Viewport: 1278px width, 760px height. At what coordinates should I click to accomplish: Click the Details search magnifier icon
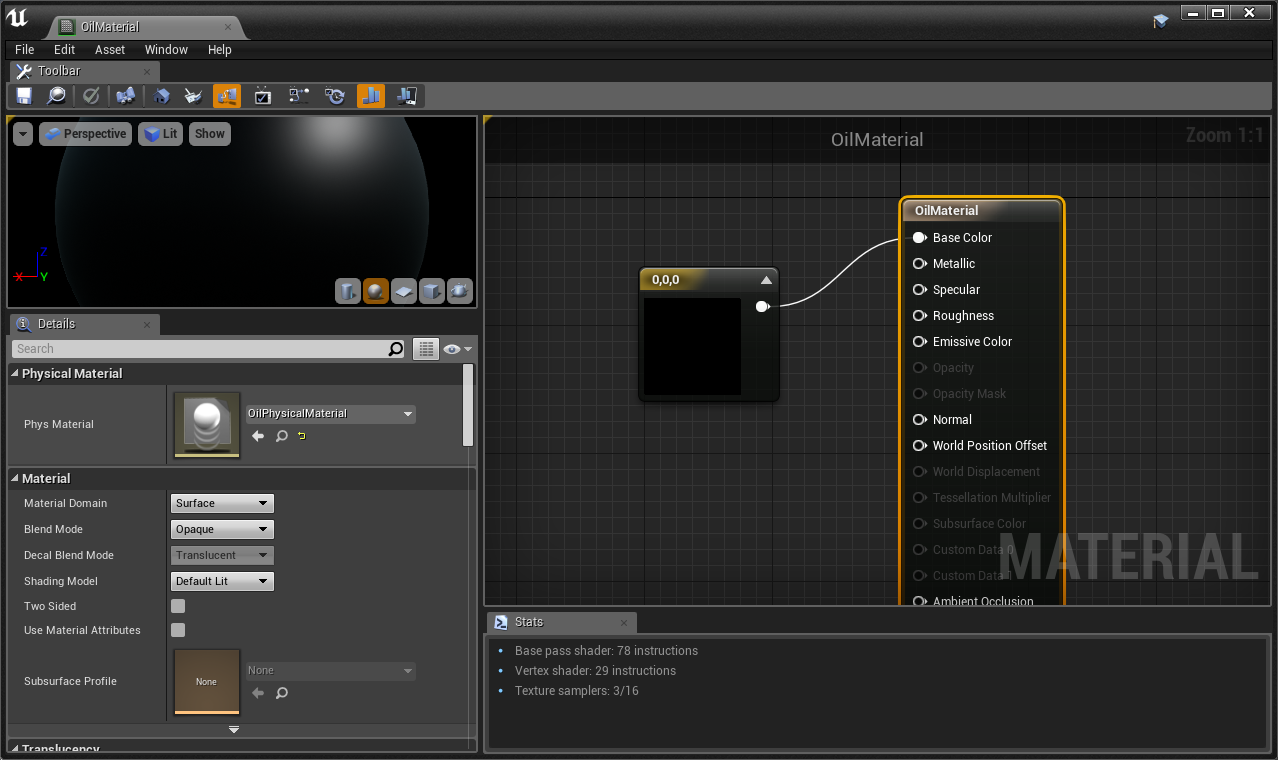pyautogui.click(x=396, y=349)
